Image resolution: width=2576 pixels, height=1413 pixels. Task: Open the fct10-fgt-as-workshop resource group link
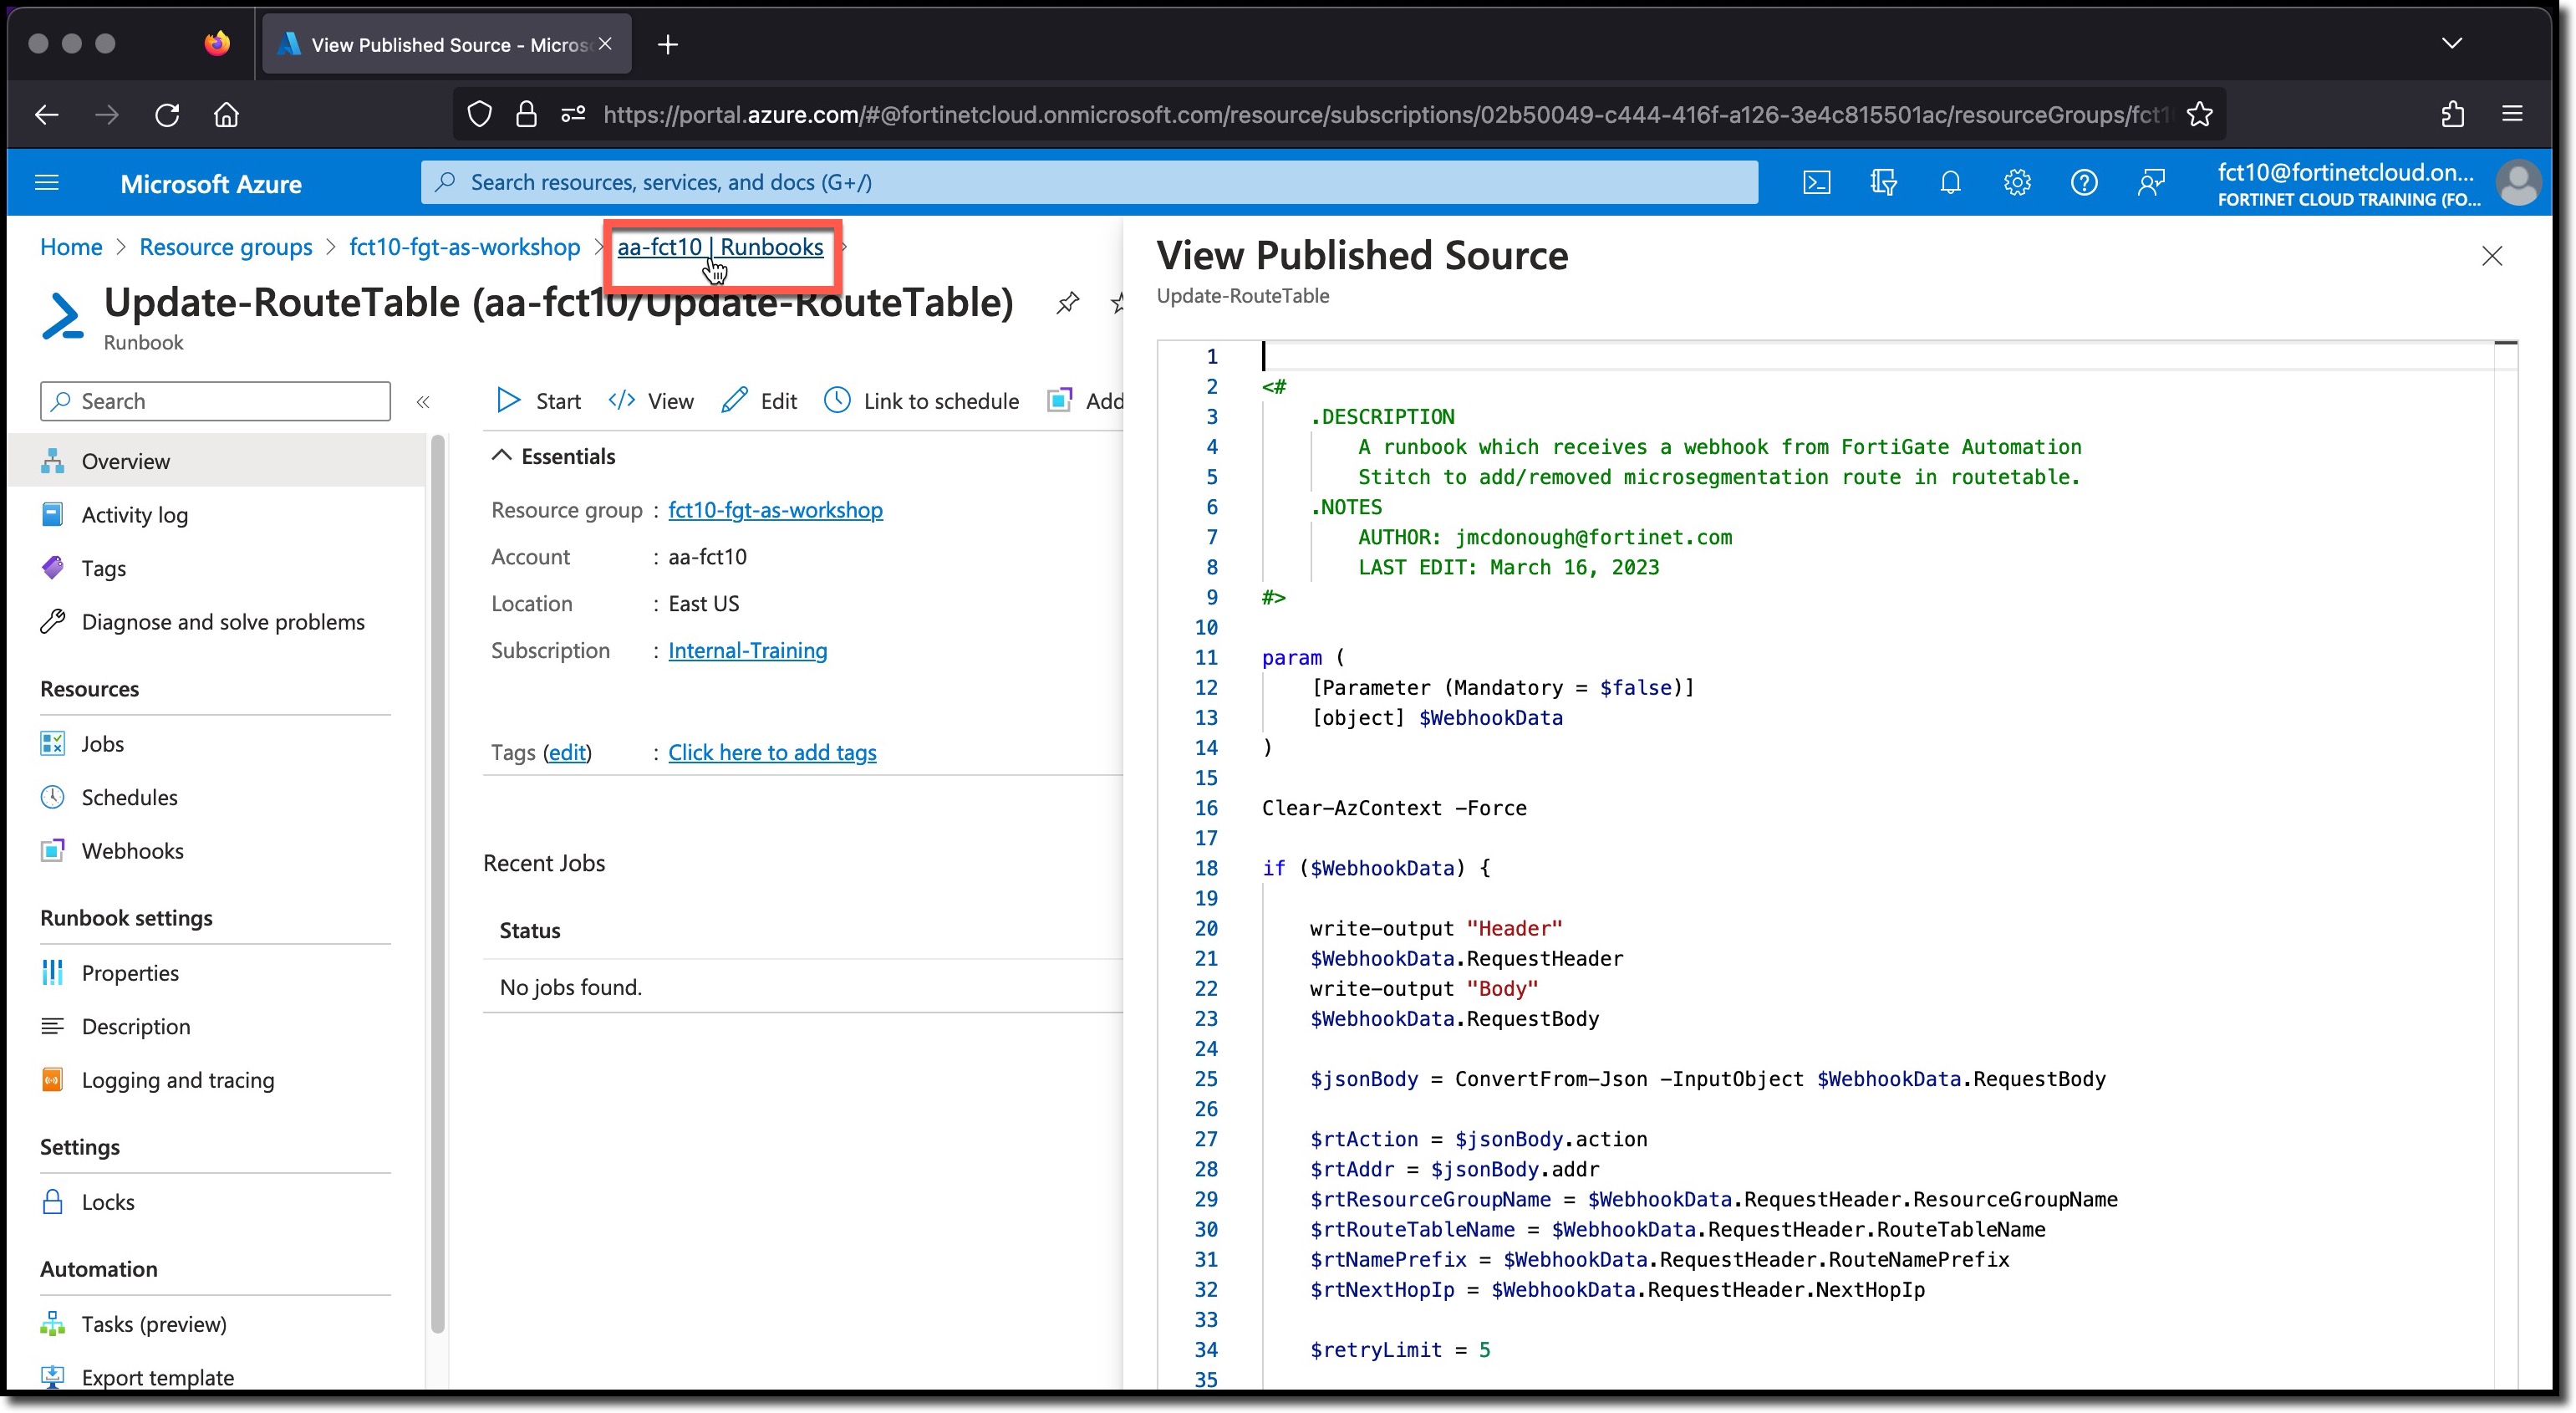point(775,510)
